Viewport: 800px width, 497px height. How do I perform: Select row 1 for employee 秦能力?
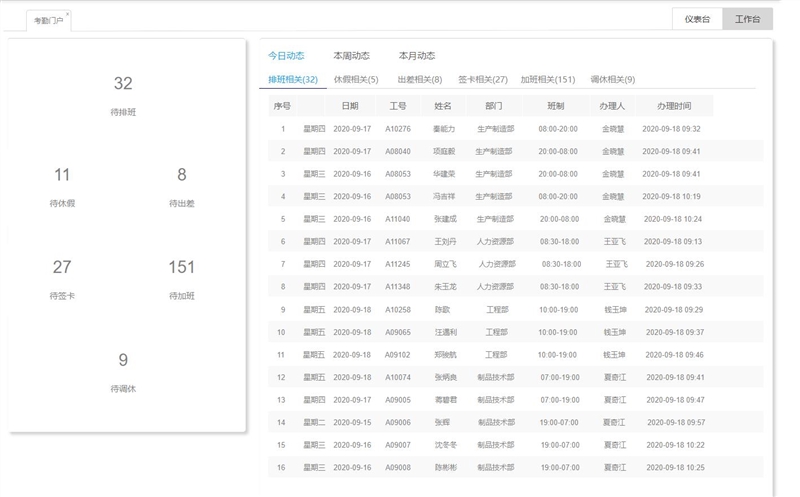[x=444, y=129]
